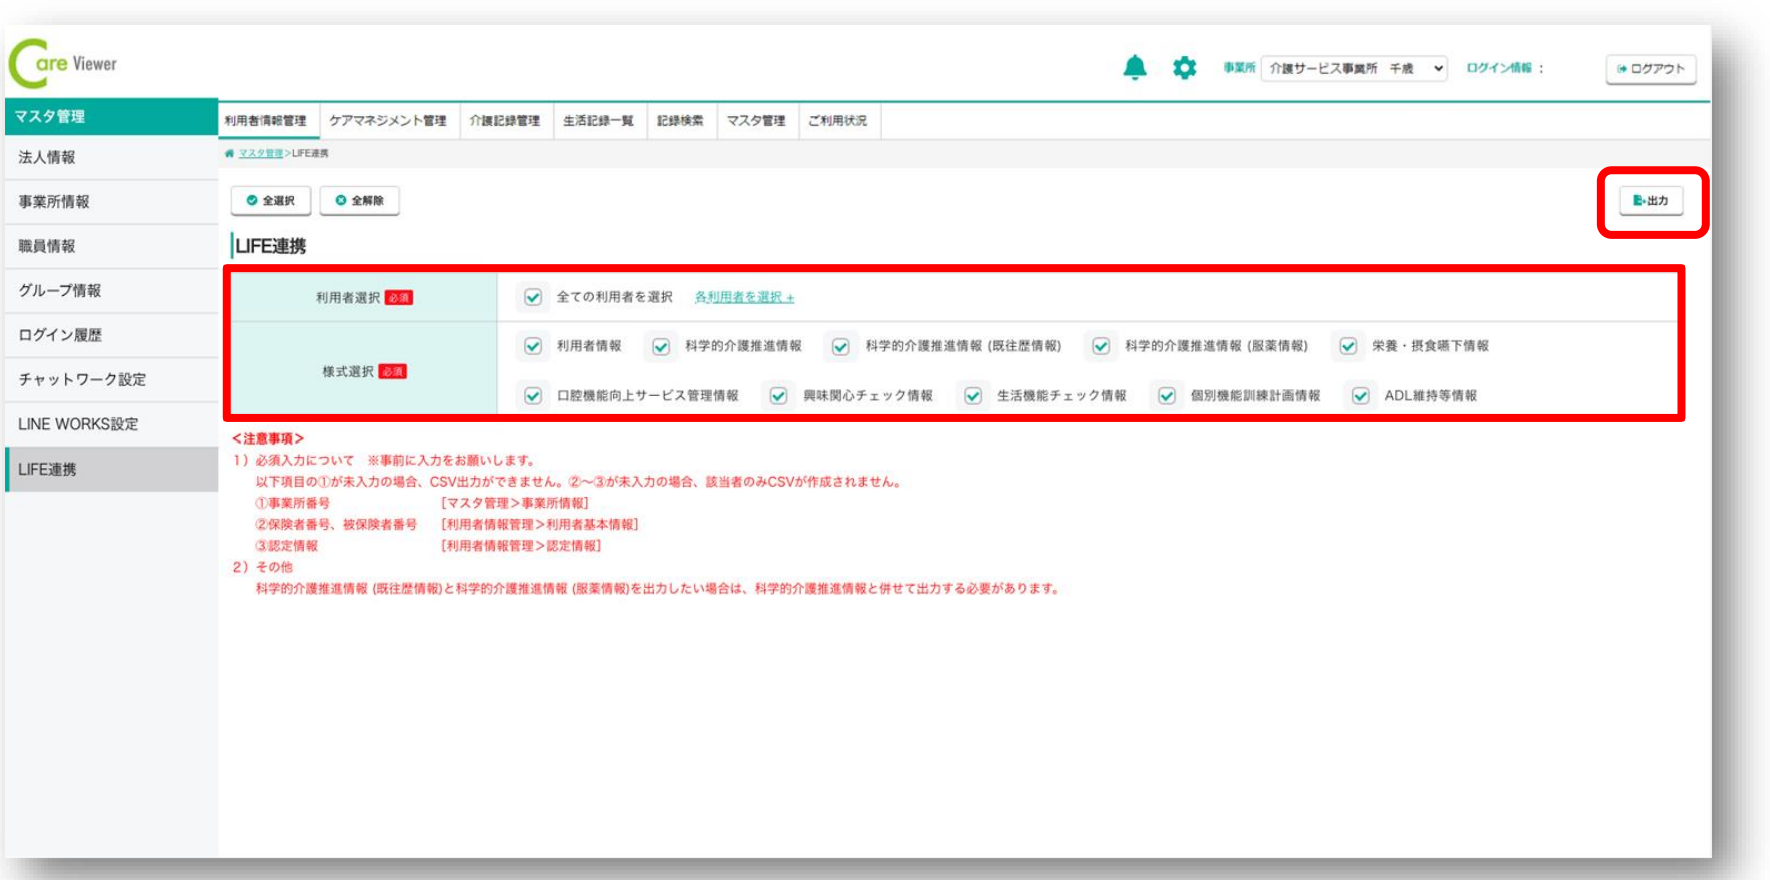
Task: Click the 全解除 deselect-all button
Action: pos(359,200)
